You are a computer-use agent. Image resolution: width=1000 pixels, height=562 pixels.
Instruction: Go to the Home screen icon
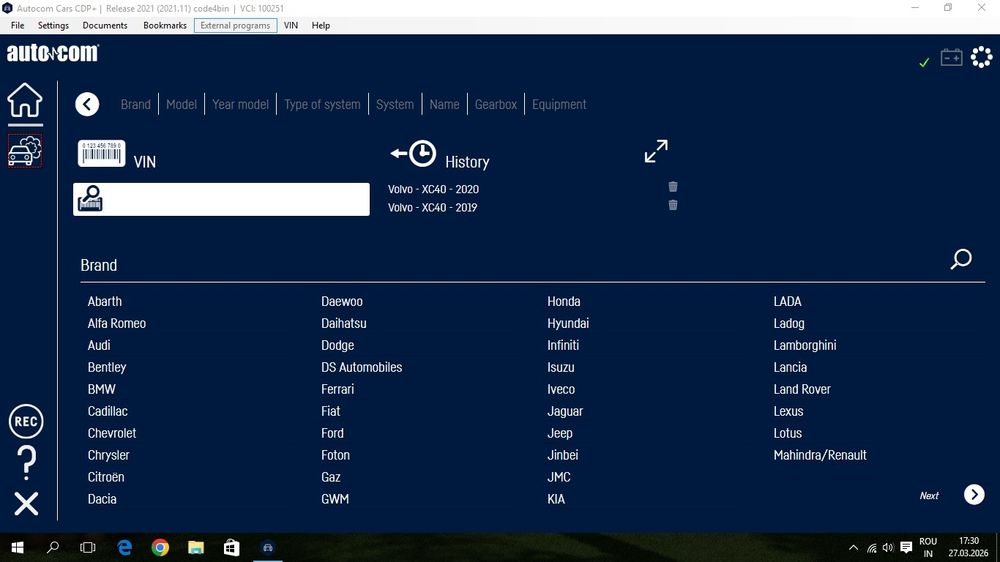(x=25, y=100)
